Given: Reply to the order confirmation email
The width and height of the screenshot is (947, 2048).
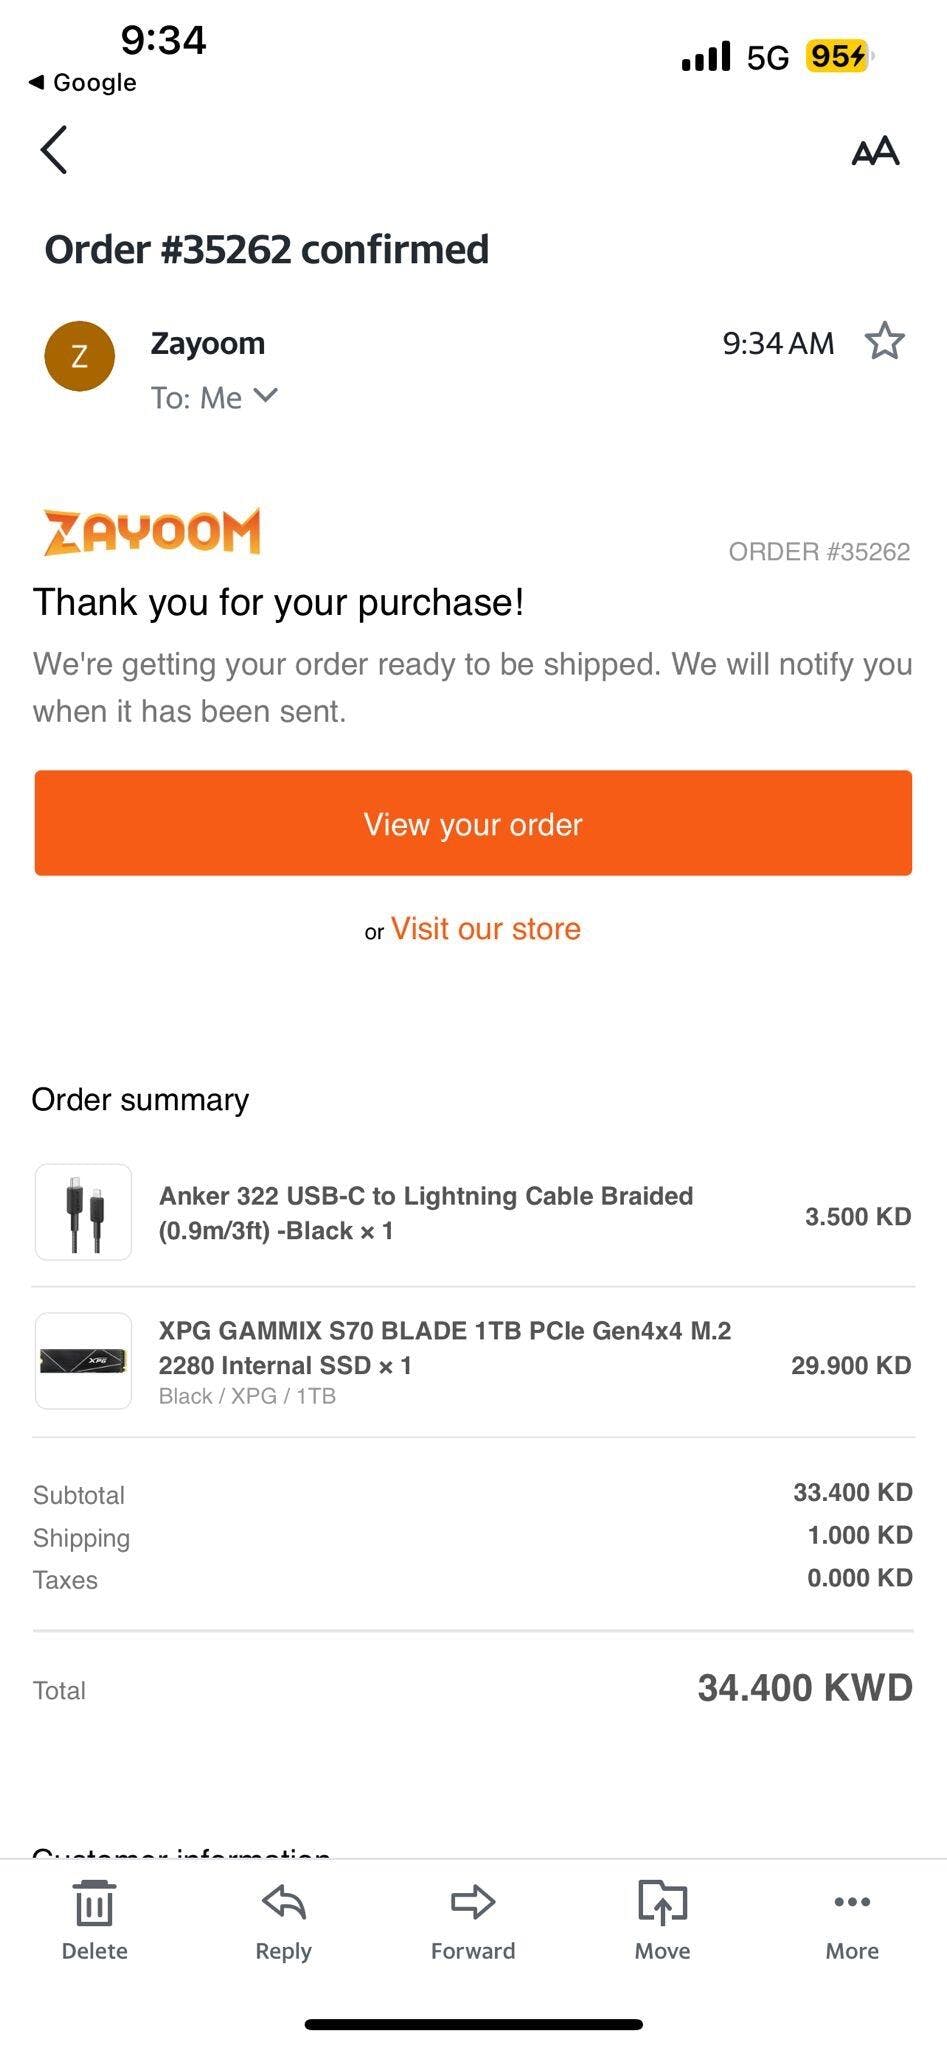Looking at the screenshot, I should click(284, 1920).
